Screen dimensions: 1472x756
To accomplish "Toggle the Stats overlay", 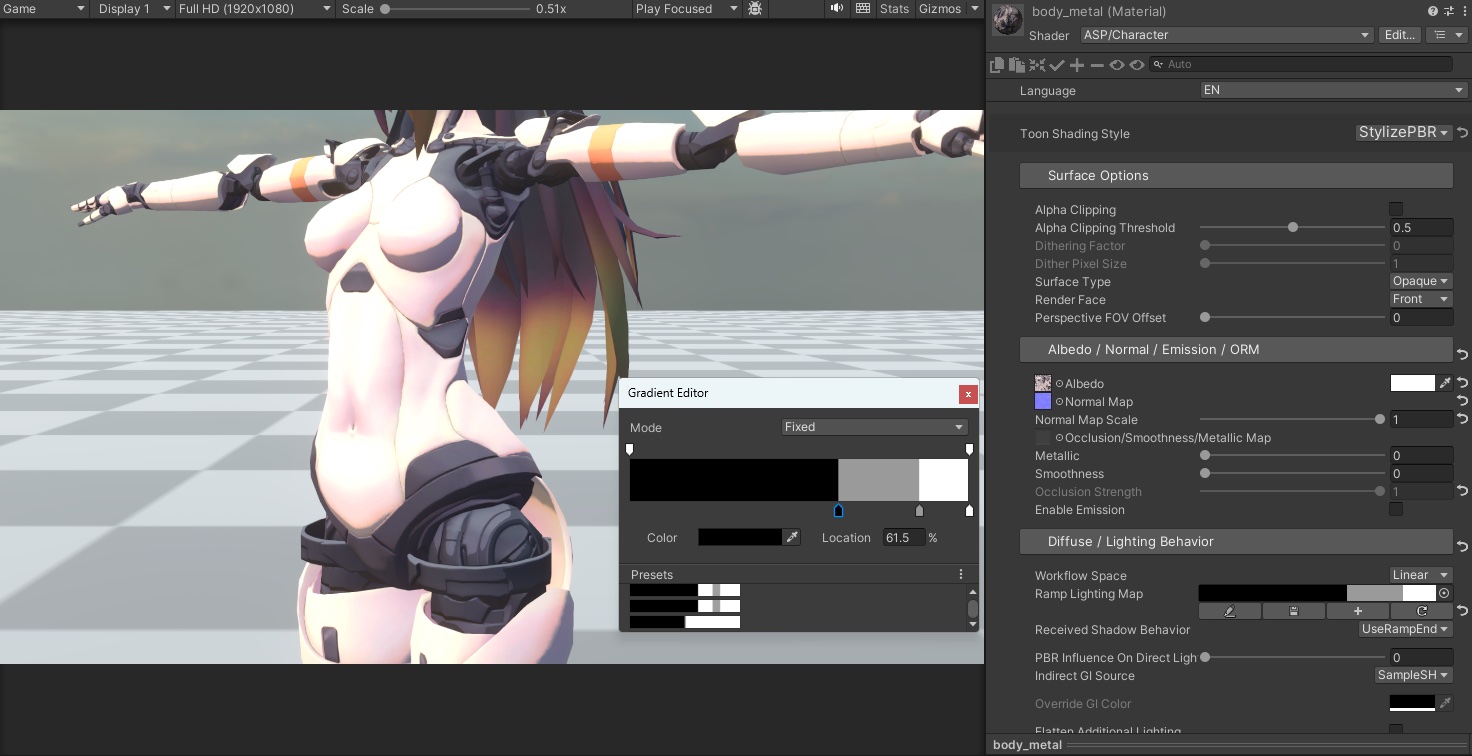I will tap(894, 9).
